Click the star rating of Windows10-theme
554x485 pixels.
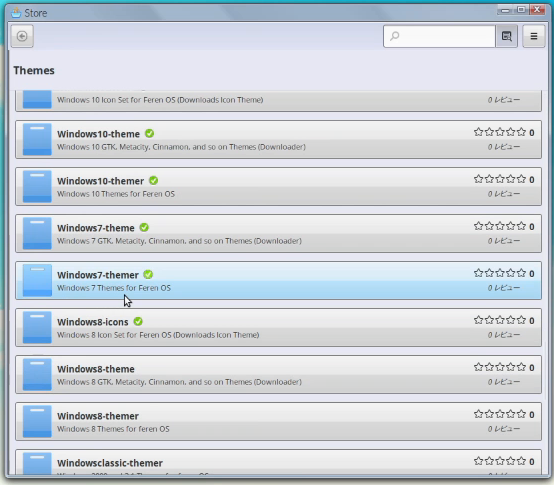[500, 132]
